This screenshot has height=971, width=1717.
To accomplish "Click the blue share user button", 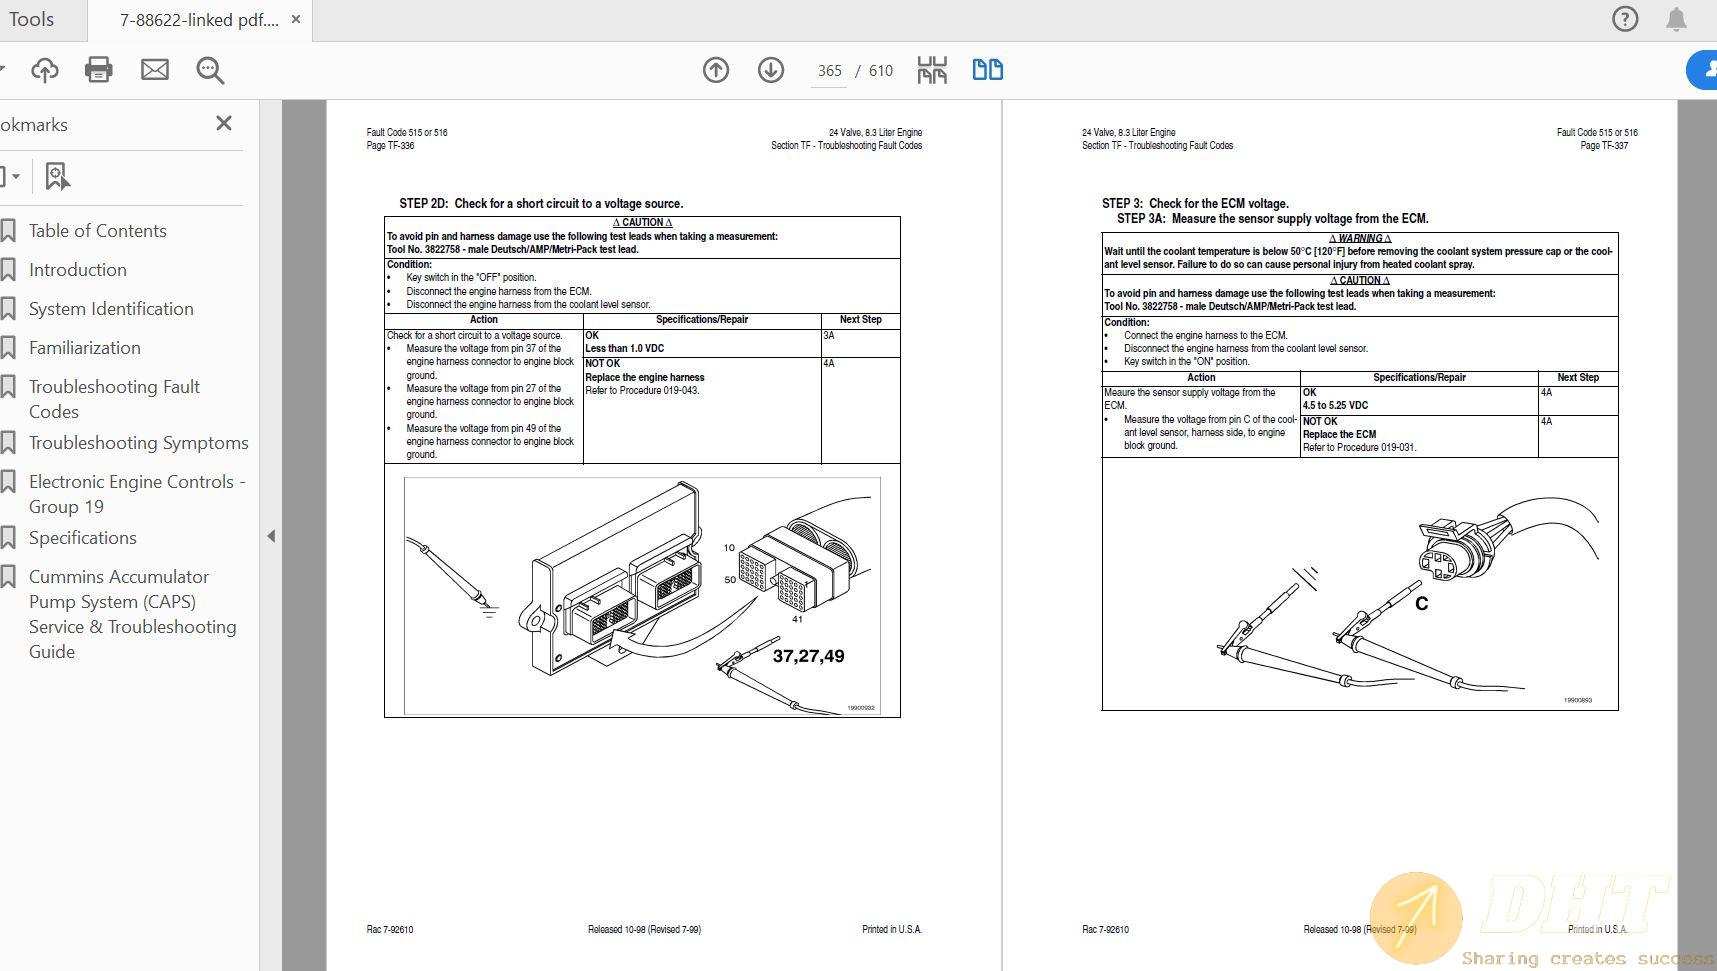I will coord(1704,70).
